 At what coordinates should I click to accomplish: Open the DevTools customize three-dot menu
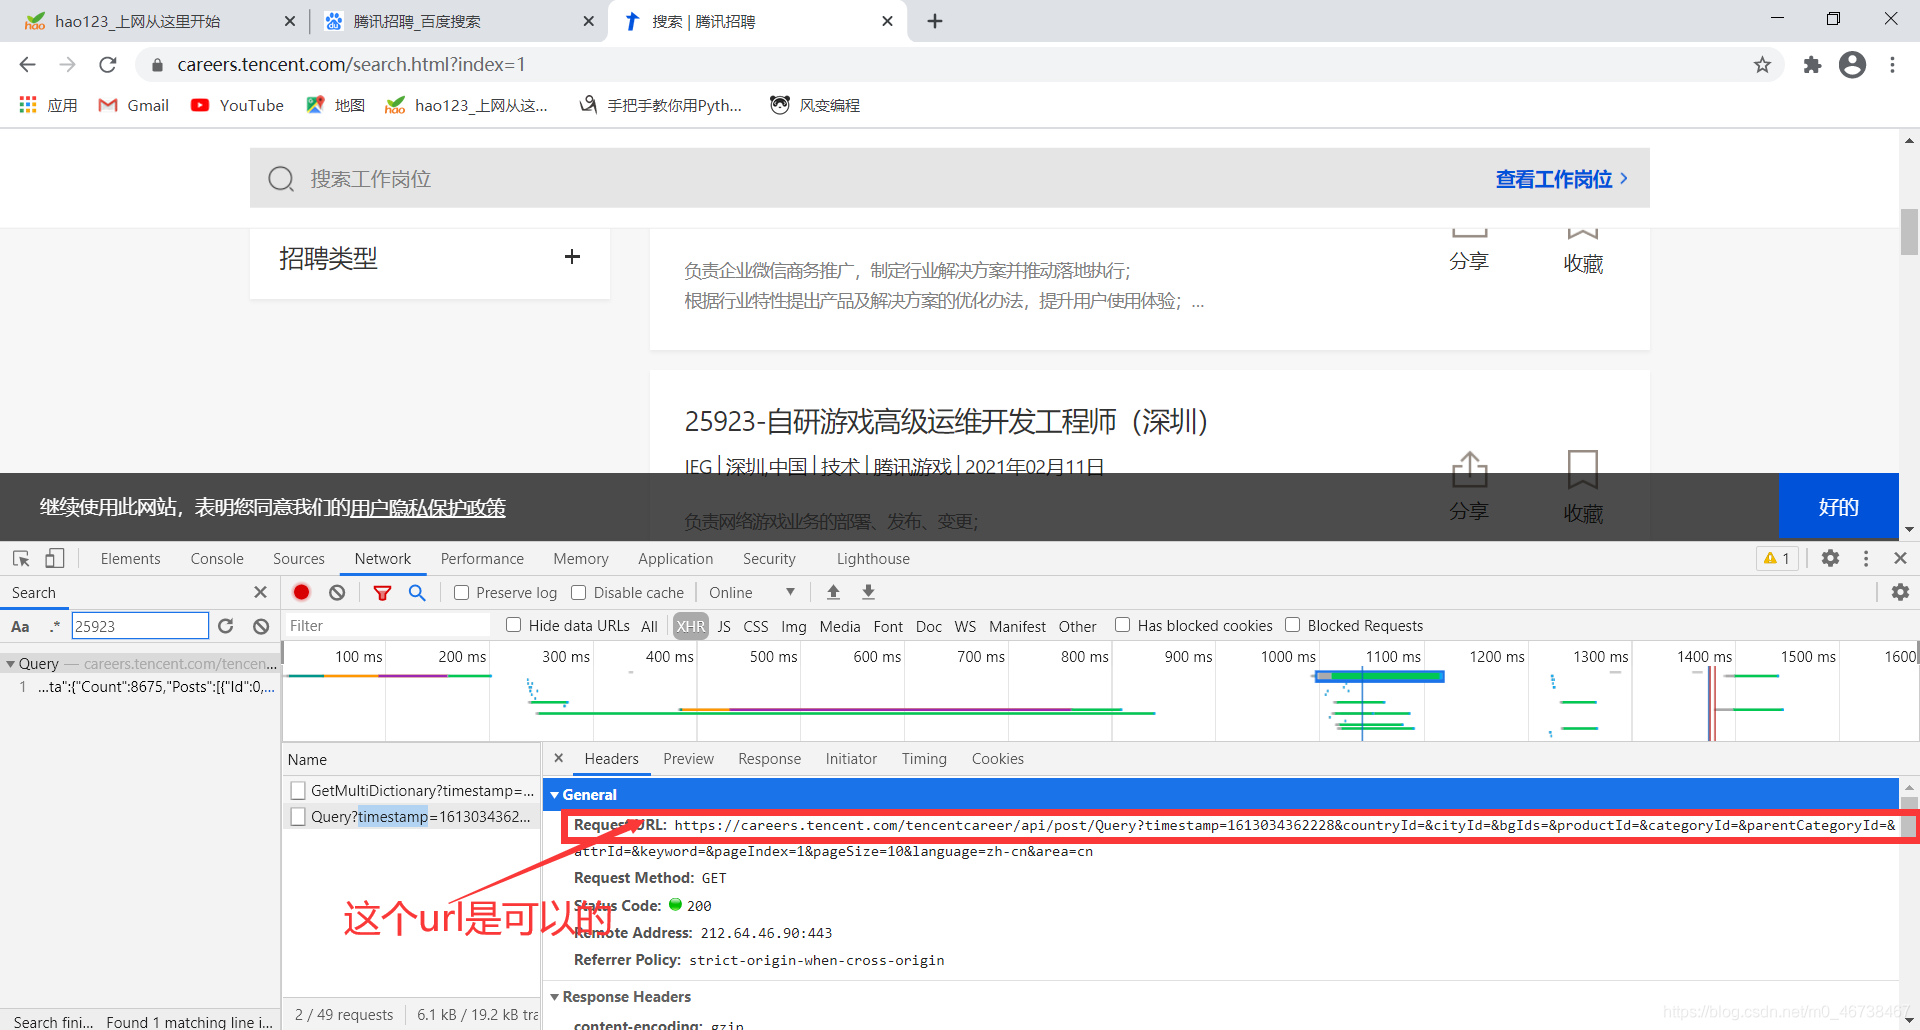click(x=1866, y=558)
